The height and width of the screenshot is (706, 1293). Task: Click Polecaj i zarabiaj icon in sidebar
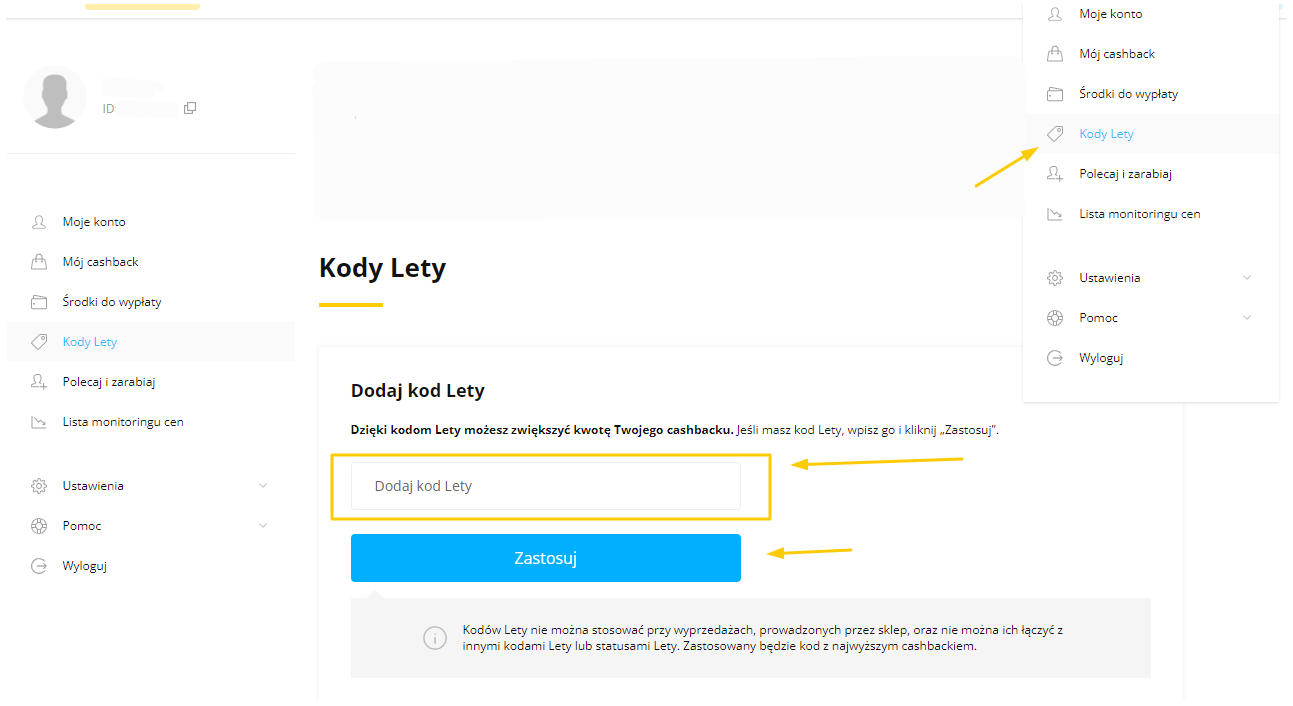click(39, 382)
